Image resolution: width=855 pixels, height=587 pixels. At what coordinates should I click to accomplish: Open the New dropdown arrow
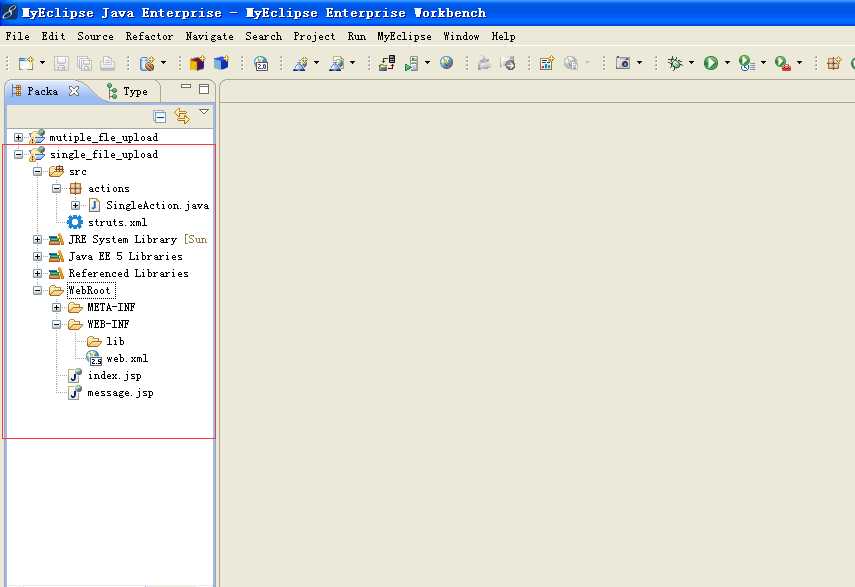tap(42, 63)
